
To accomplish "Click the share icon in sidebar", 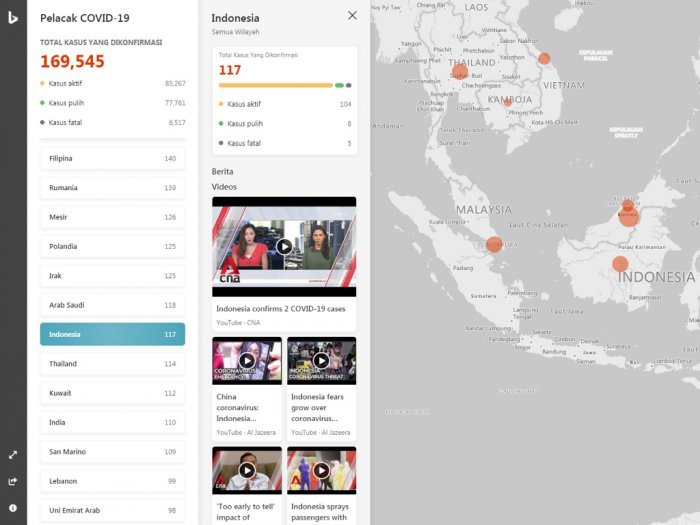I will click(13, 481).
